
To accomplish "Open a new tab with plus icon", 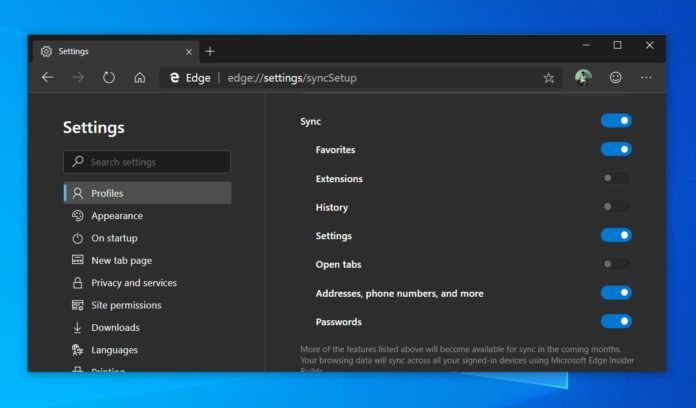I will 210,51.
